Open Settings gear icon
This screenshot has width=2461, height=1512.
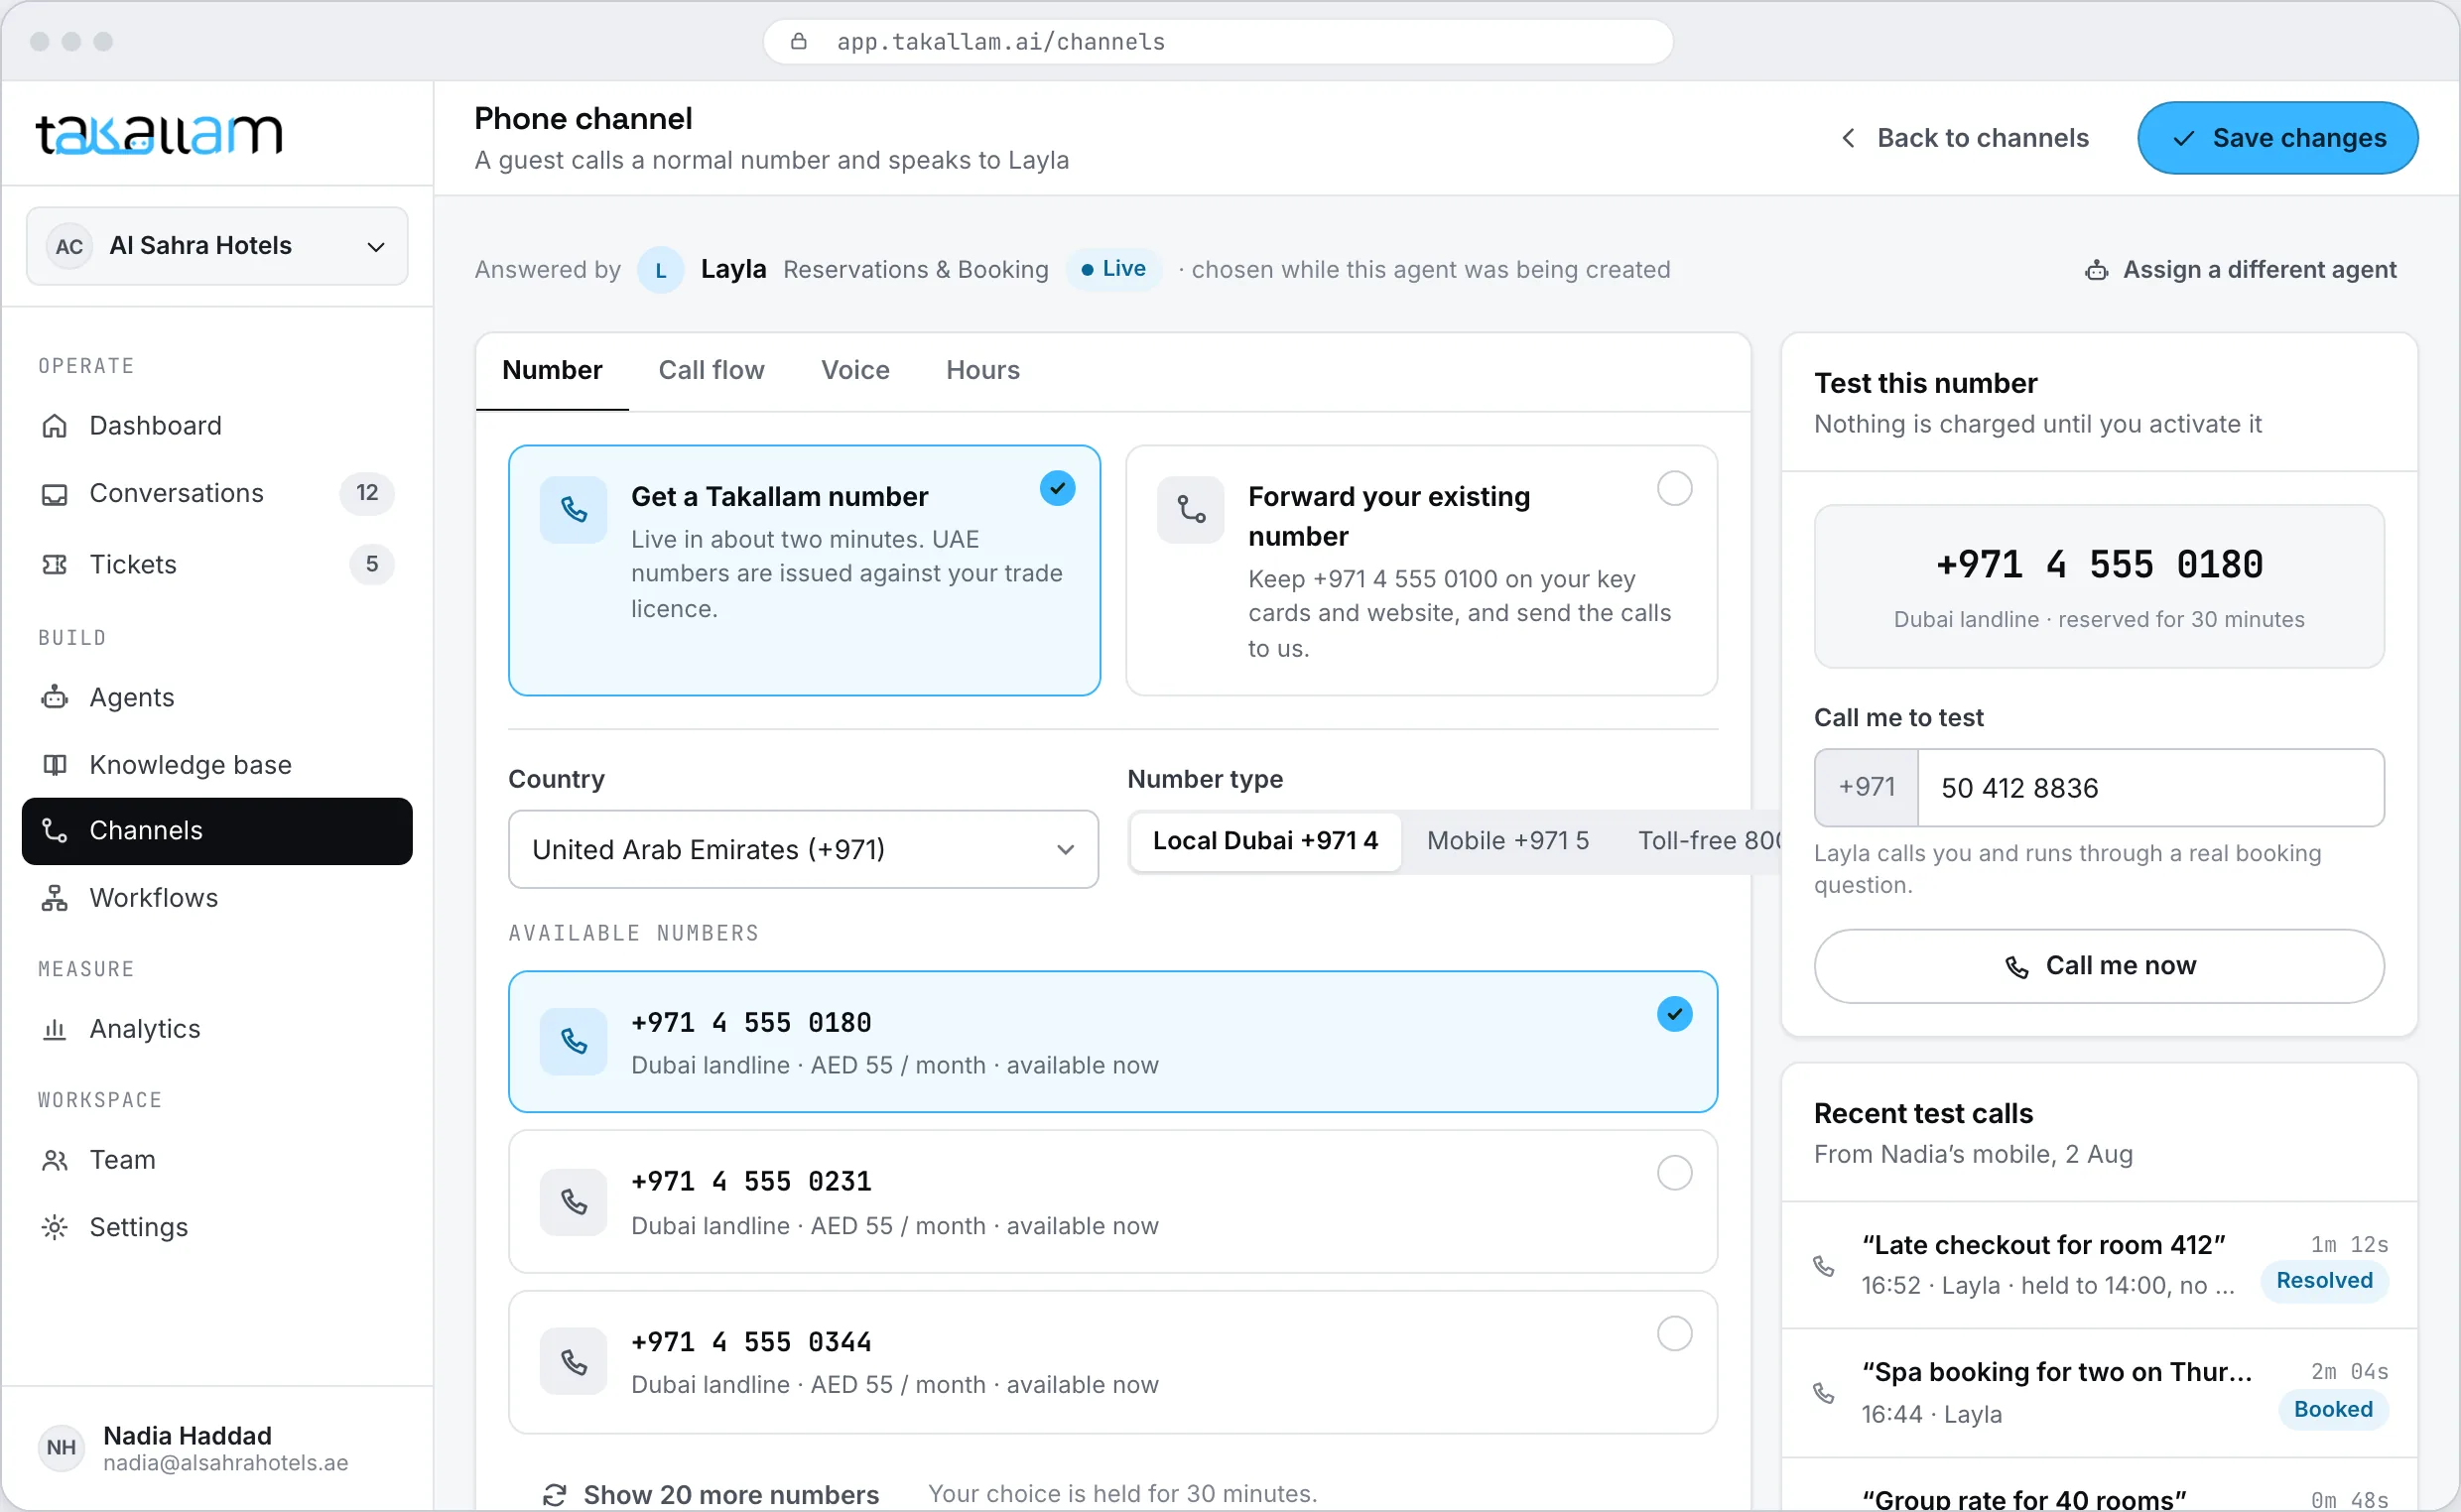54,1227
